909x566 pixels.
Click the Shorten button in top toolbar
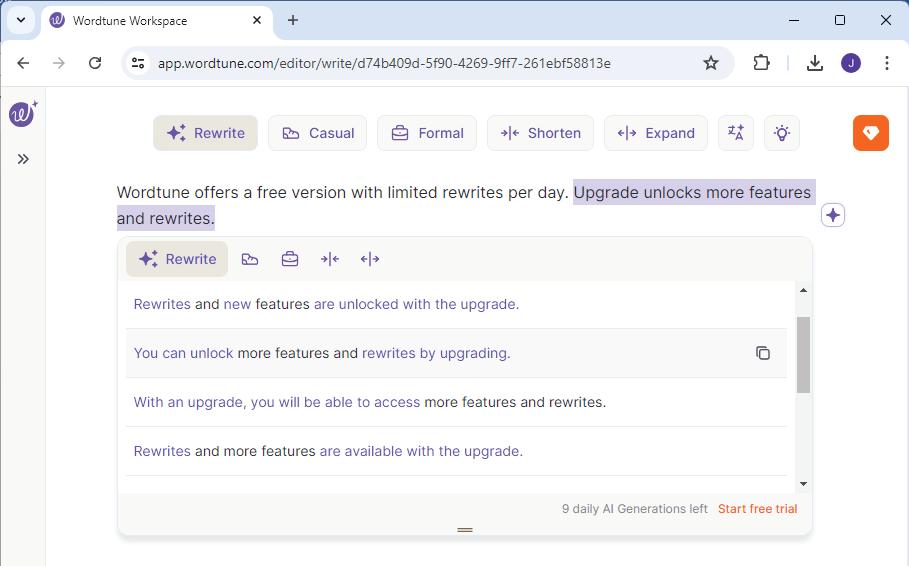pos(540,133)
